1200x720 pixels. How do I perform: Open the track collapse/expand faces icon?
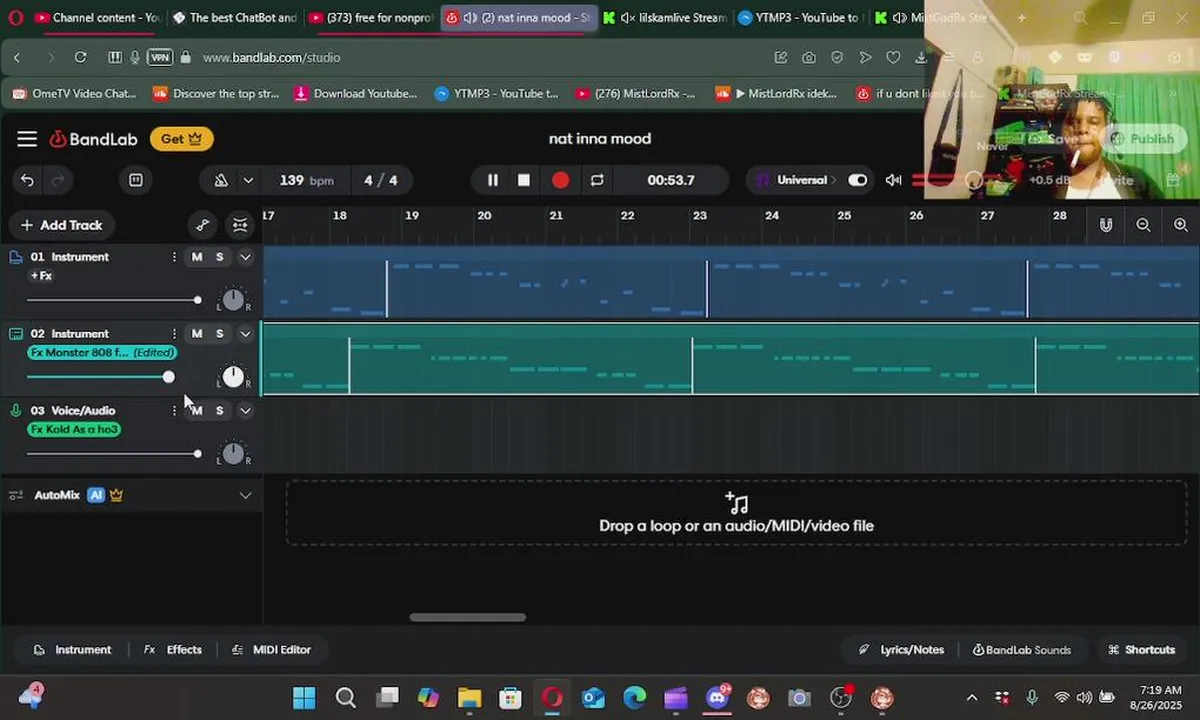point(240,225)
